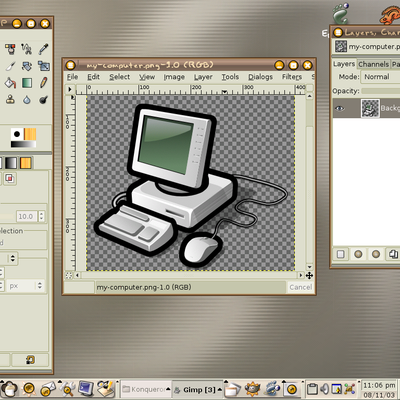Image resolution: width=400 pixels, height=400 pixels.
Task: Open the Tools menu
Action: pos(230,77)
